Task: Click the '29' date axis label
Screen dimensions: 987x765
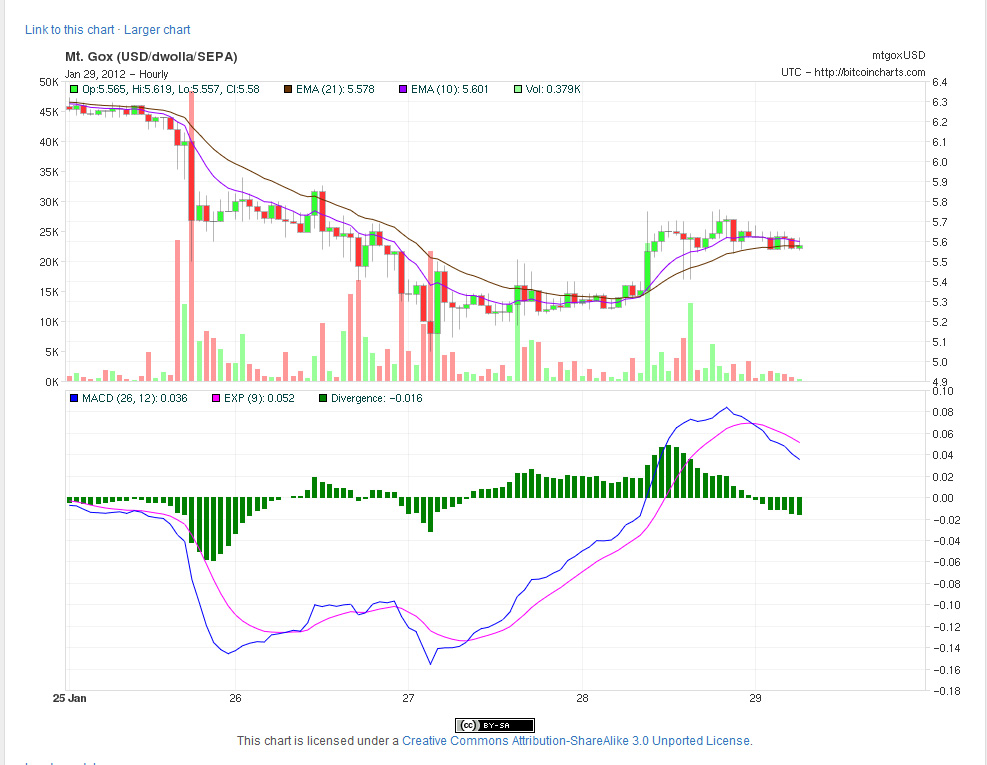Action: 755,698
